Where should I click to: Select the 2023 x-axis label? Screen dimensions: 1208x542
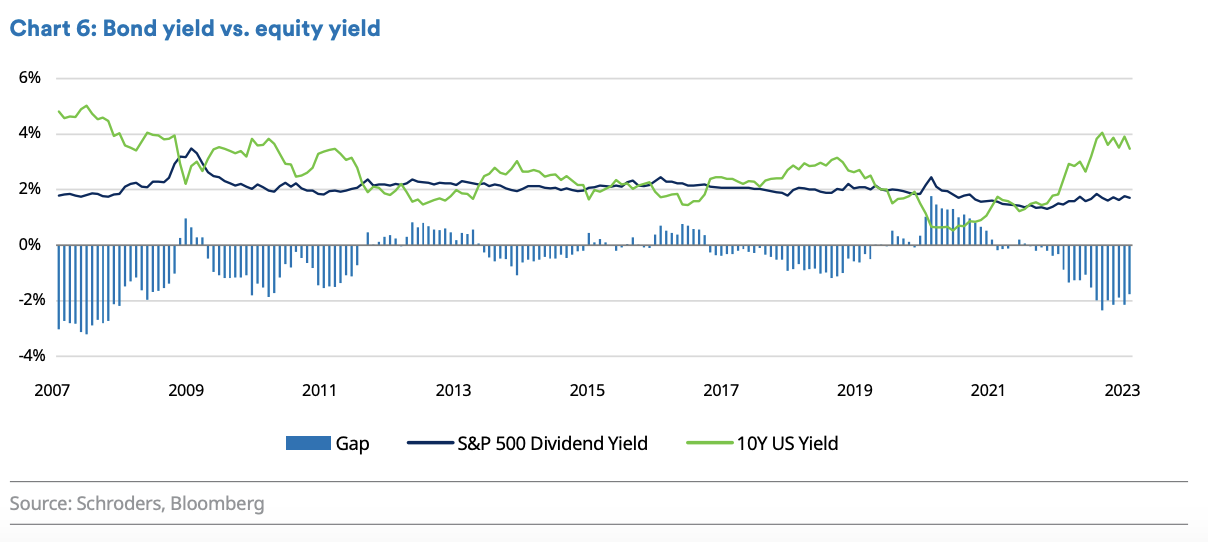point(1122,391)
